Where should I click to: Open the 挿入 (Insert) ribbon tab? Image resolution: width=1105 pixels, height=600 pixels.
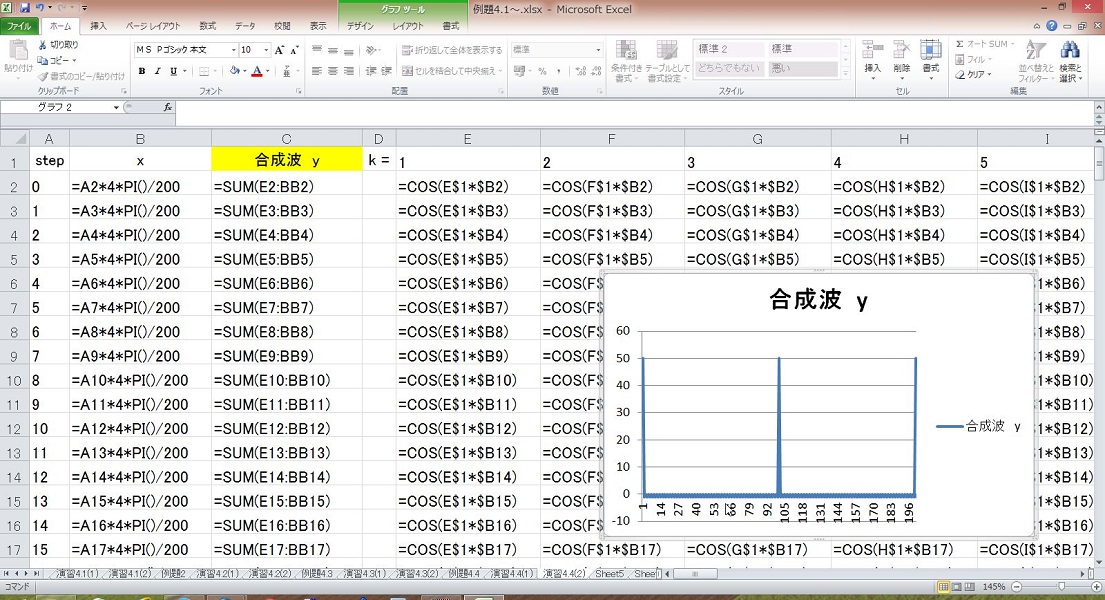[98, 26]
